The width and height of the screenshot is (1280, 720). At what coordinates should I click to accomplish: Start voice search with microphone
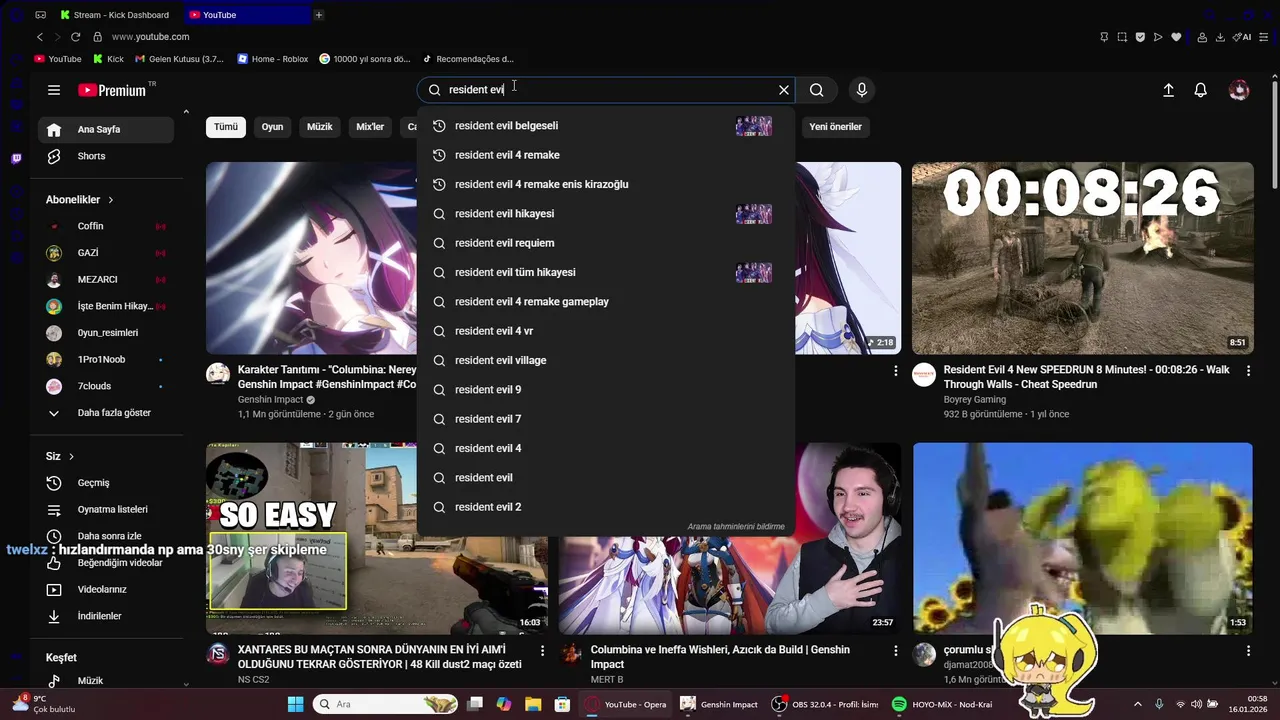862,90
